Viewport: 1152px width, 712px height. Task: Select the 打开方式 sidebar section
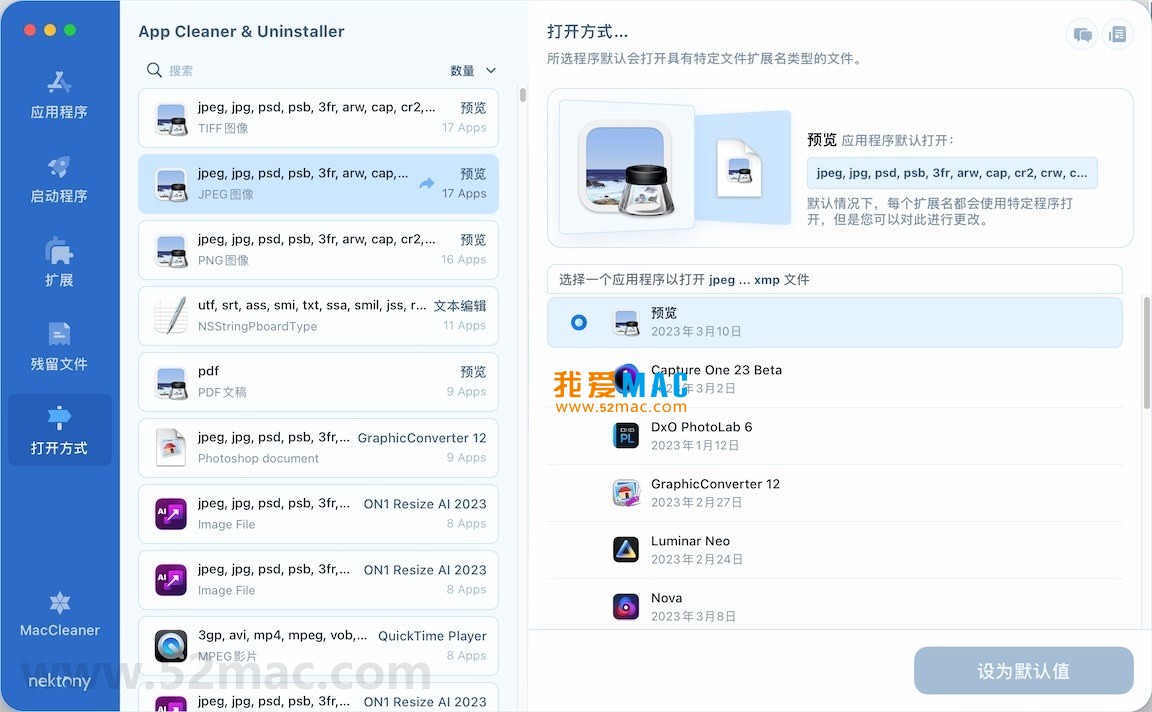60,430
